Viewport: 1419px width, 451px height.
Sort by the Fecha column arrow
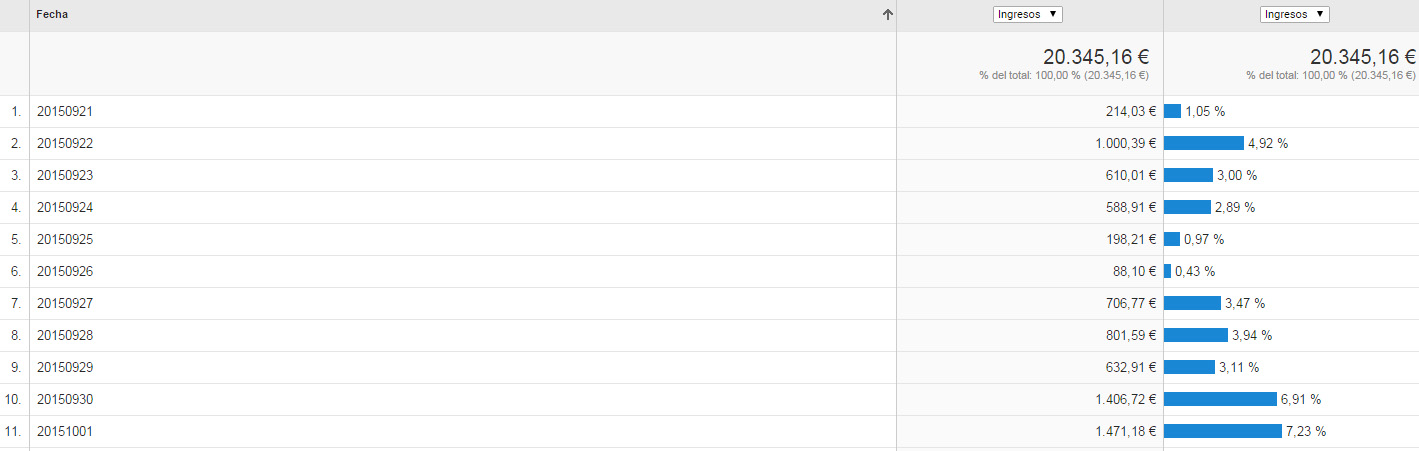tap(888, 15)
